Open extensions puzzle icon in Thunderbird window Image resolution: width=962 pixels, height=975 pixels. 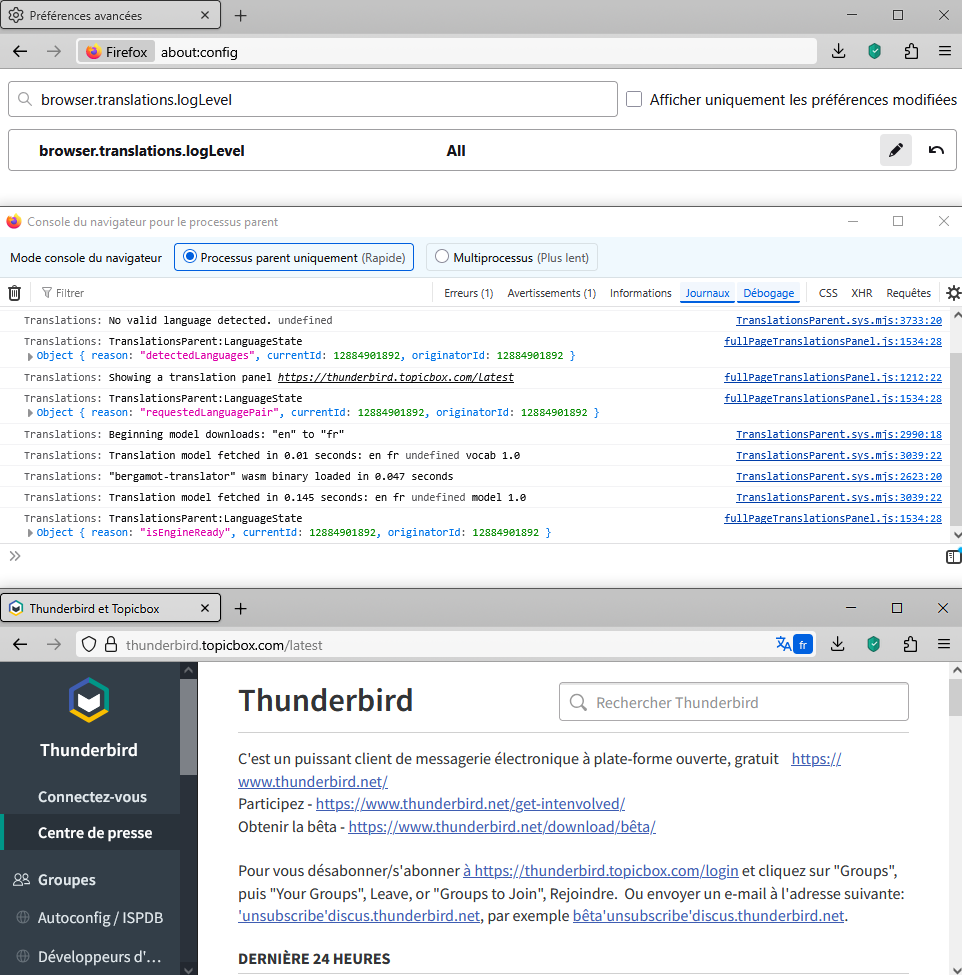point(910,645)
